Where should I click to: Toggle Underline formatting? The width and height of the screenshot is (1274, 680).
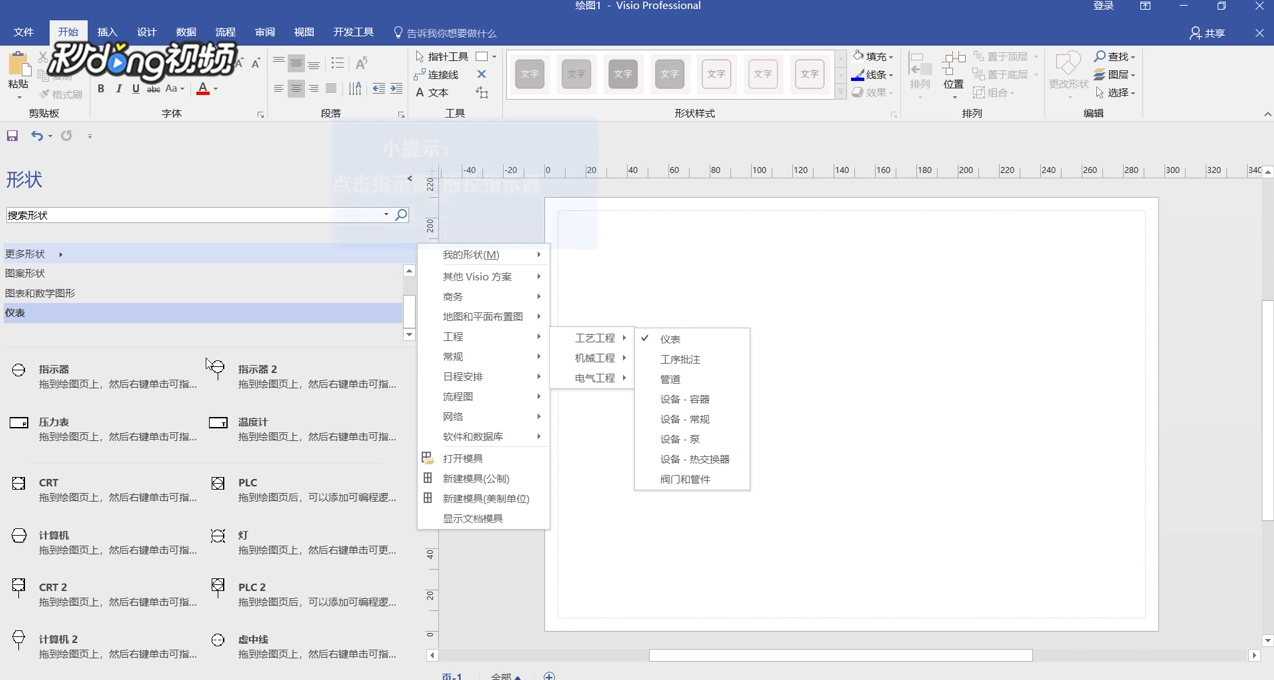(x=136, y=89)
